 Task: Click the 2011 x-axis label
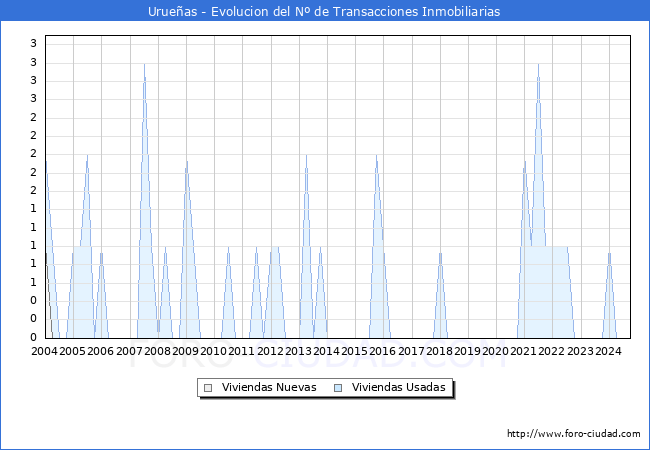coord(242,351)
